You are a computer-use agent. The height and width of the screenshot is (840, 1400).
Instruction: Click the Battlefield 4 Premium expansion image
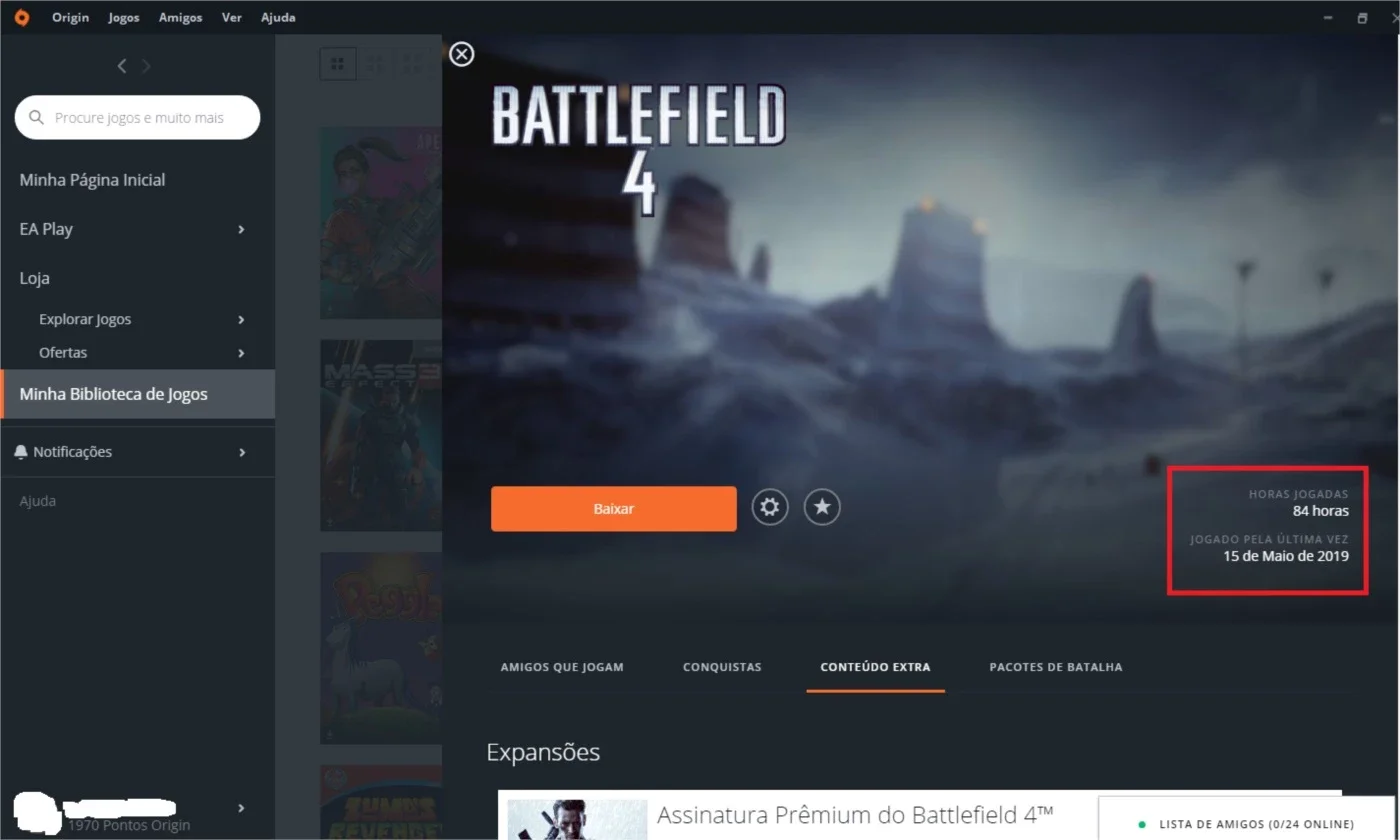[x=577, y=820]
